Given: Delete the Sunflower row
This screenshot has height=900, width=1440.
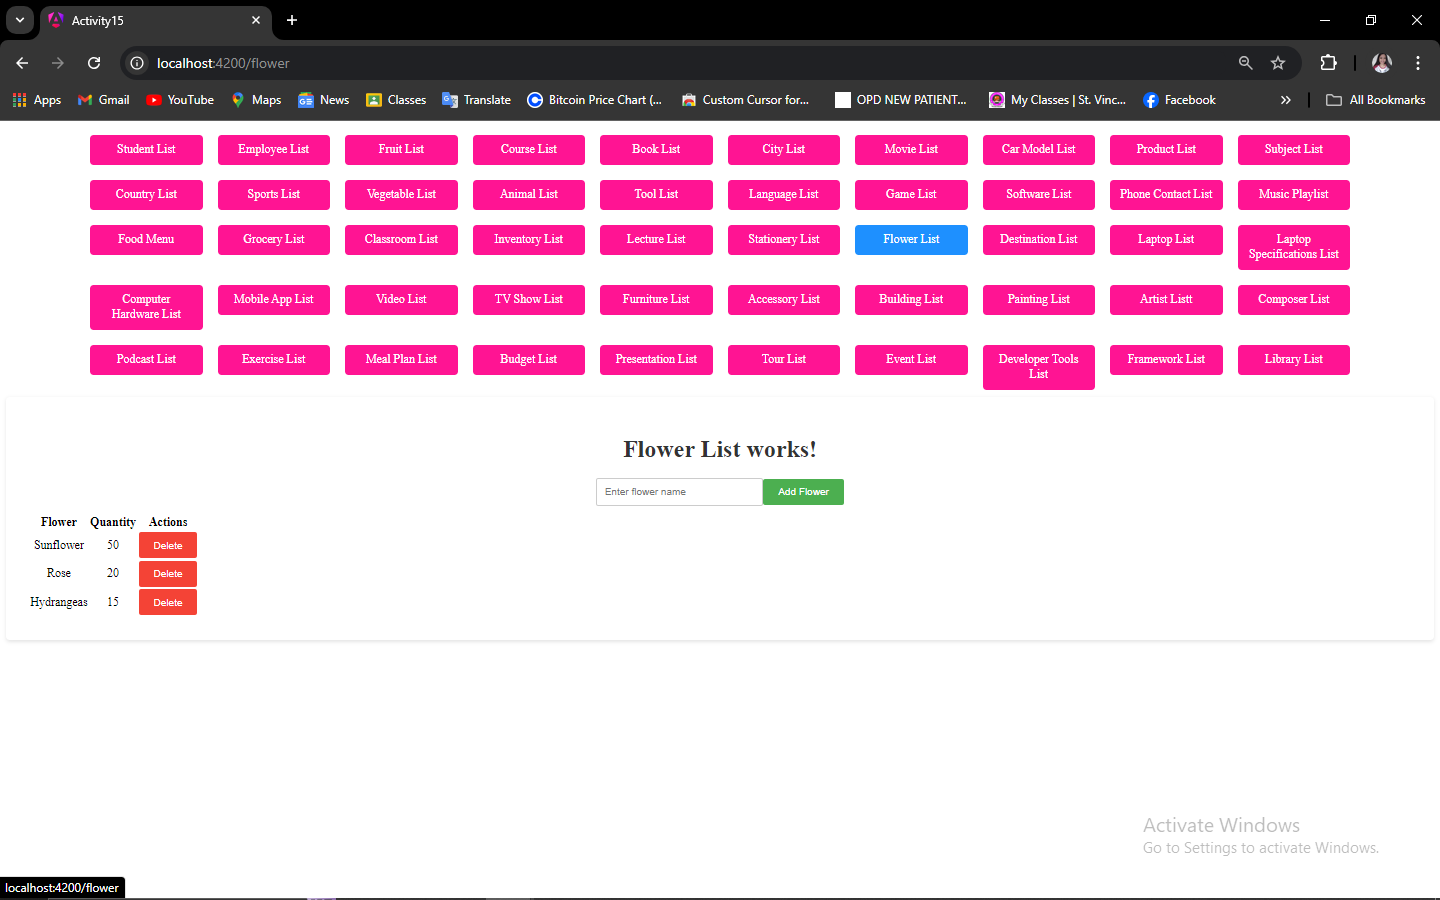Looking at the screenshot, I should (168, 545).
